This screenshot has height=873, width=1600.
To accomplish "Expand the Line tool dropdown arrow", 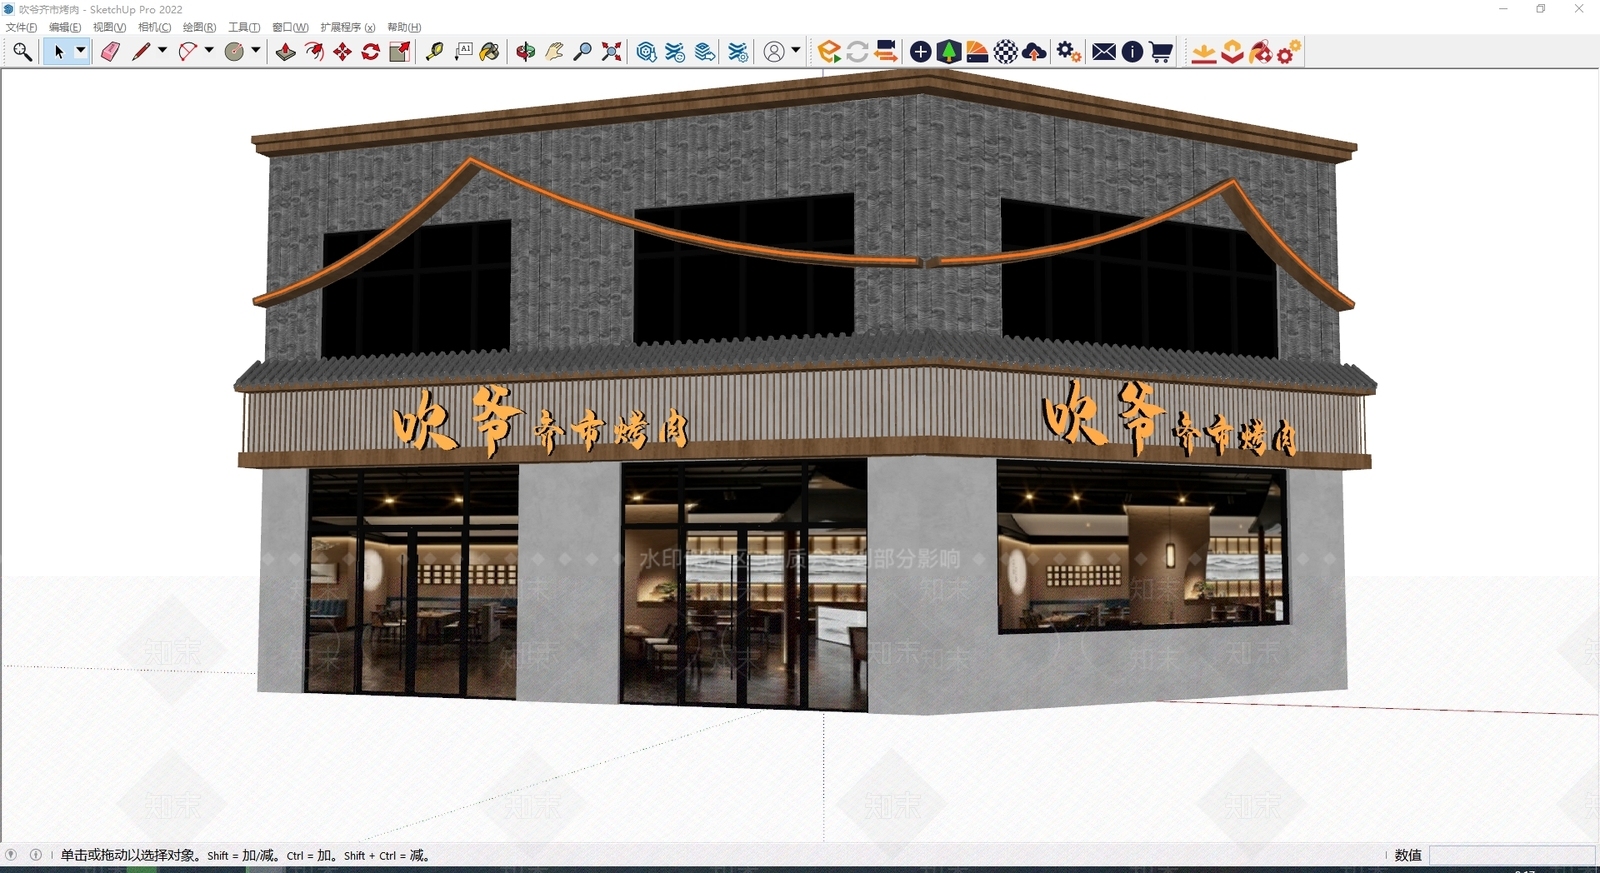I will (x=162, y=50).
